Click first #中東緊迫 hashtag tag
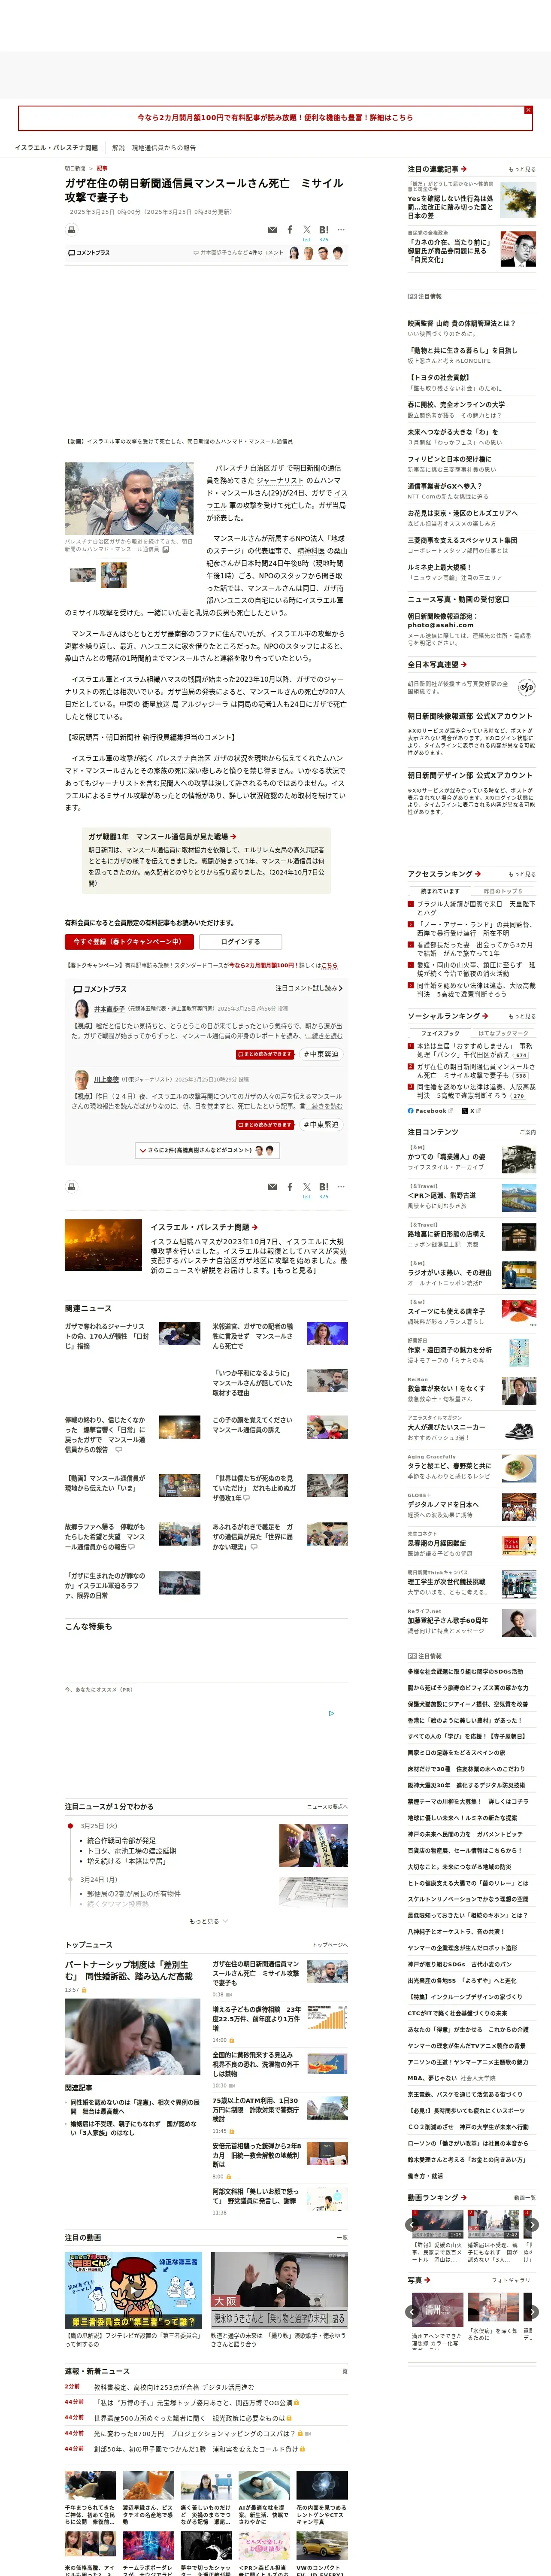The width and height of the screenshot is (551, 2576). pyautogui.click(x=321, y=1054)
